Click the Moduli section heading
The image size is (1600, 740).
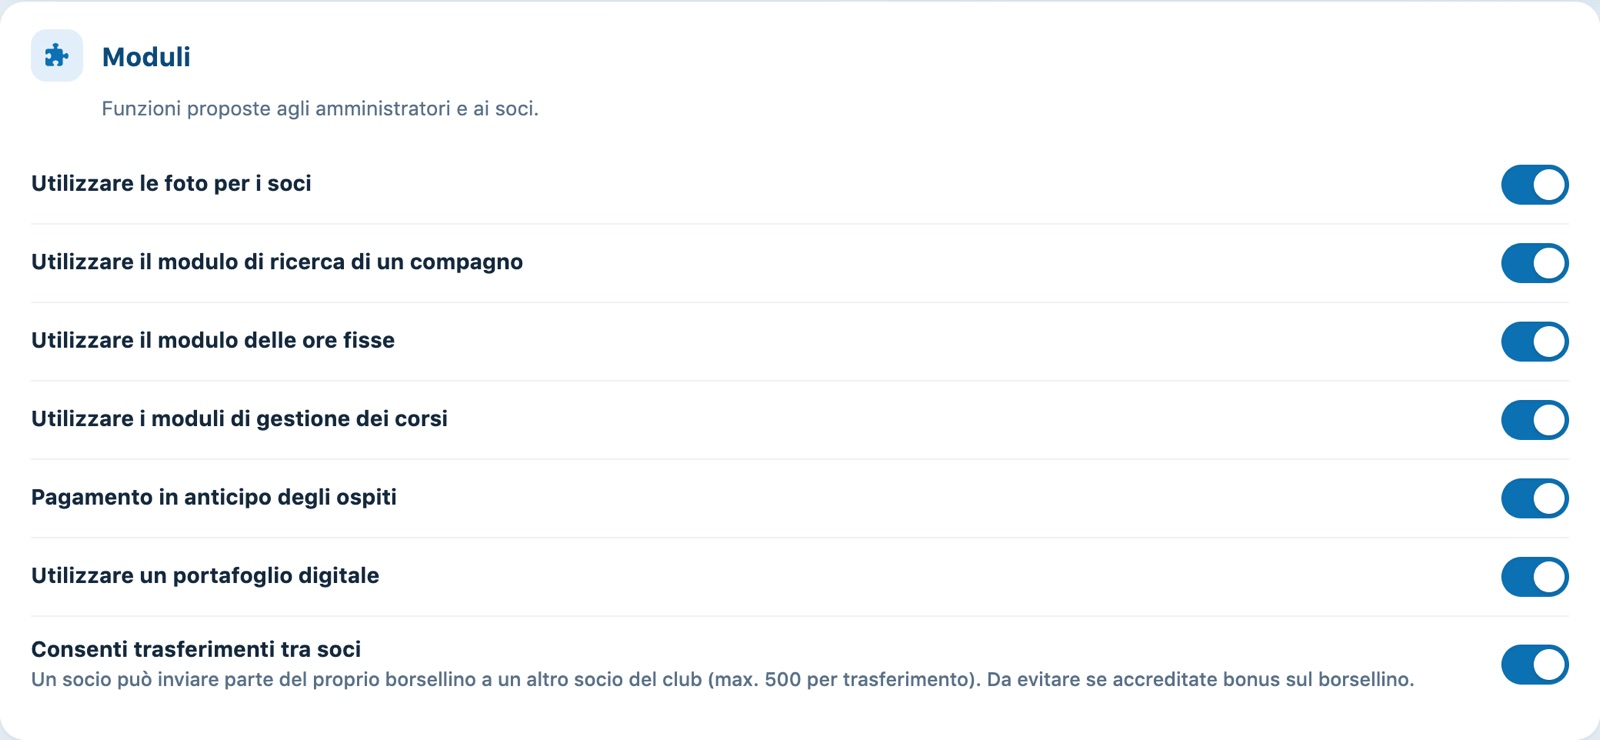tap(146, 57)
